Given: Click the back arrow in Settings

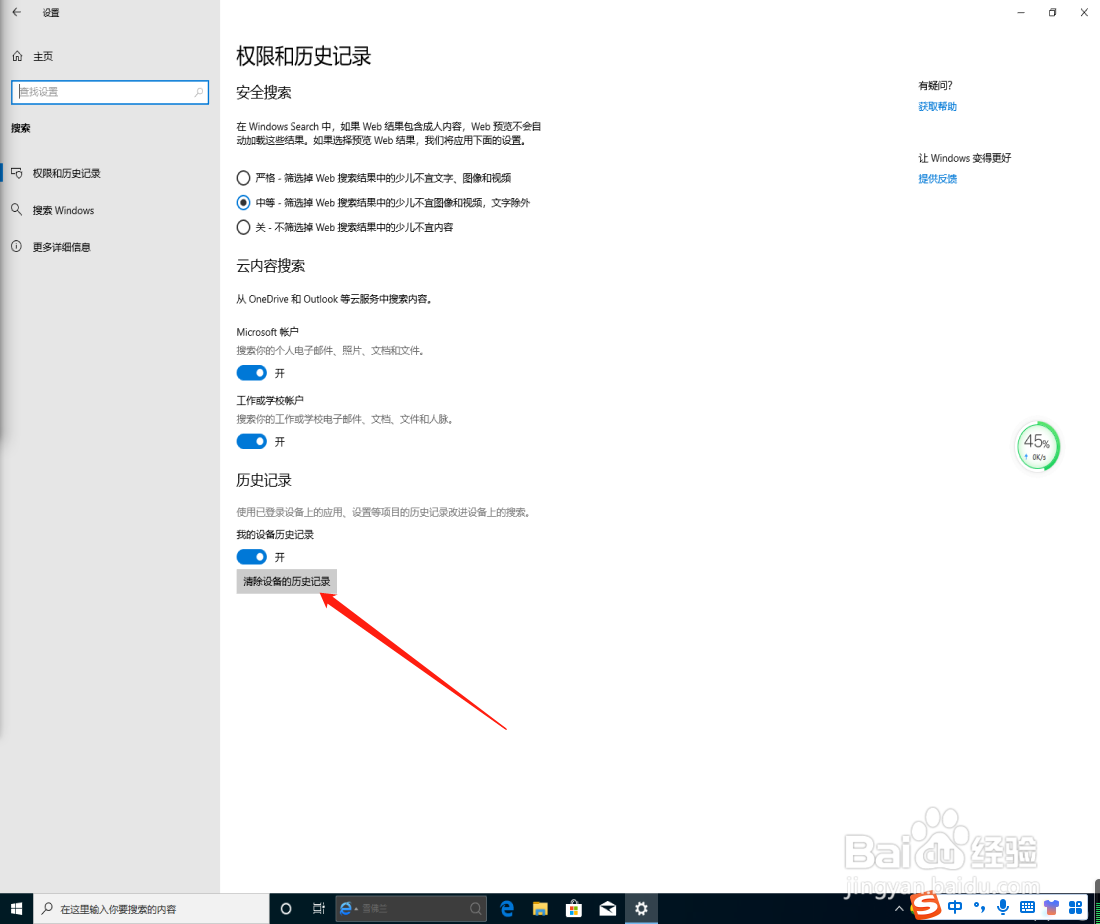Looking at the screenshot, I should pyautogui.click(x=15, y=12).
